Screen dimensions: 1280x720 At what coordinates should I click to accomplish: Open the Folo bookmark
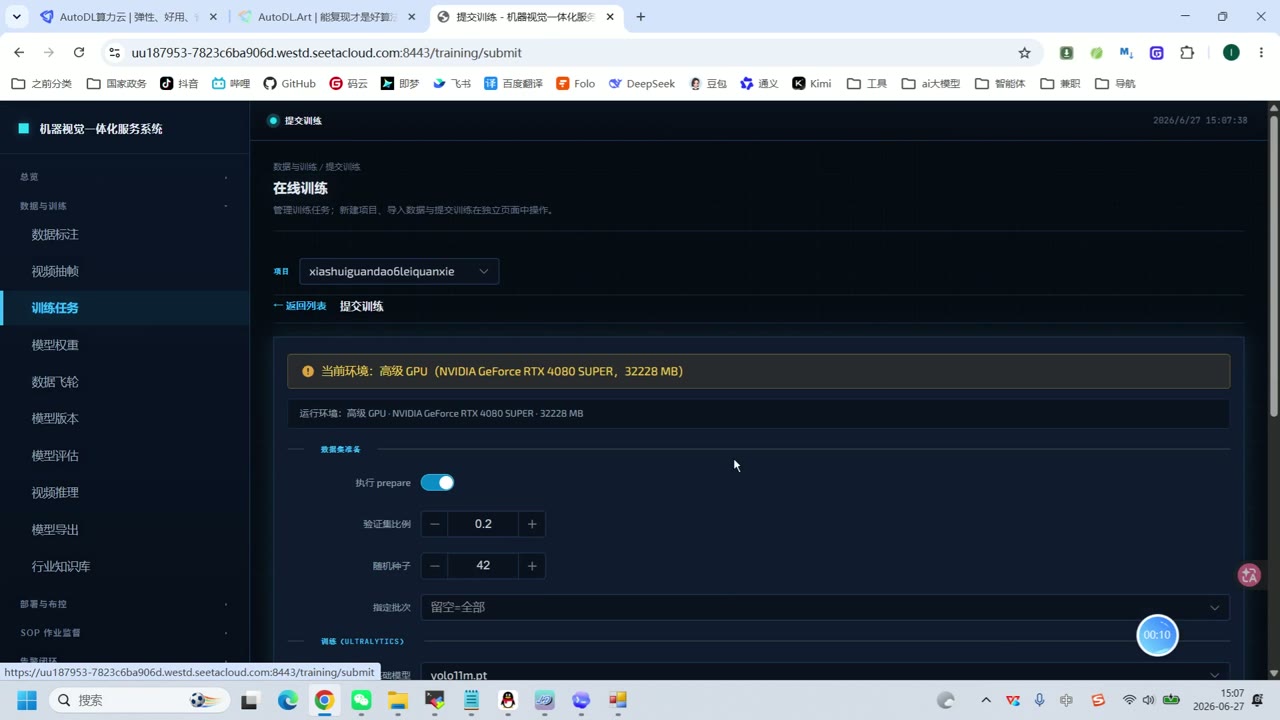click(576, 83)
